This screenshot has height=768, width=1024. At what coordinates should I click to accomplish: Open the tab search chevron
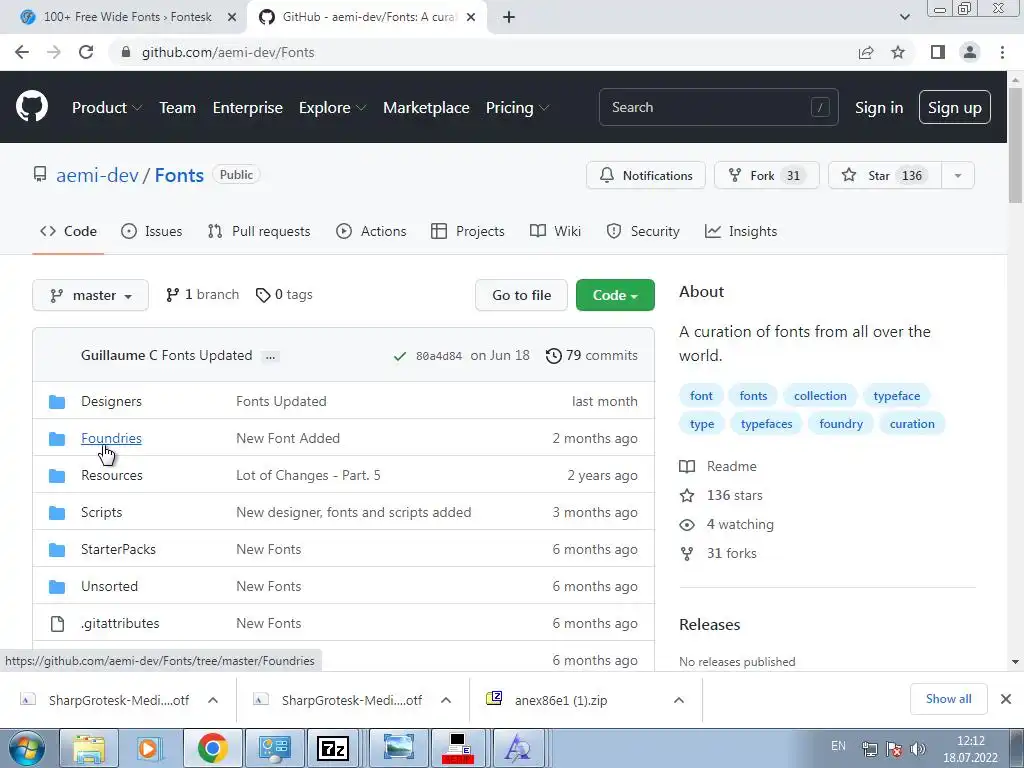point(904,17)
